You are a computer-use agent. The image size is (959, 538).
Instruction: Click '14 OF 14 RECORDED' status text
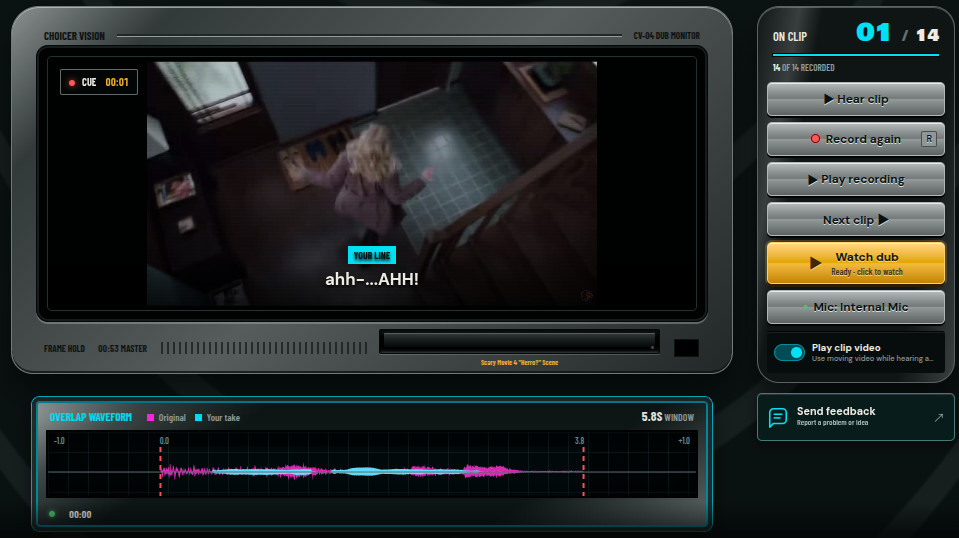[803, 68]
